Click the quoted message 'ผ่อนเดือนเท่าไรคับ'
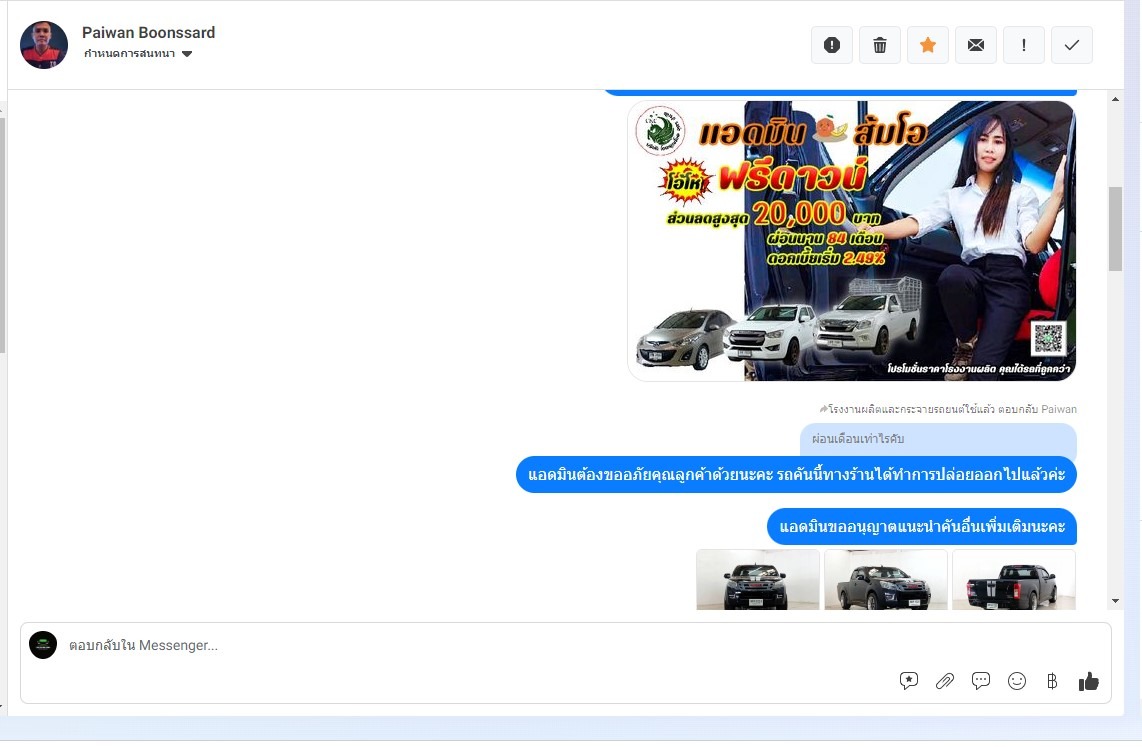1142x747 pixels. click(x=938, y=439)
